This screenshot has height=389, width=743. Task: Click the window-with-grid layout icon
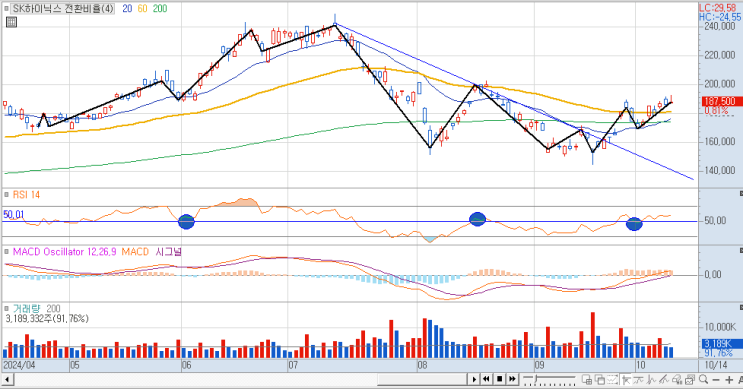tap(587, 379)
